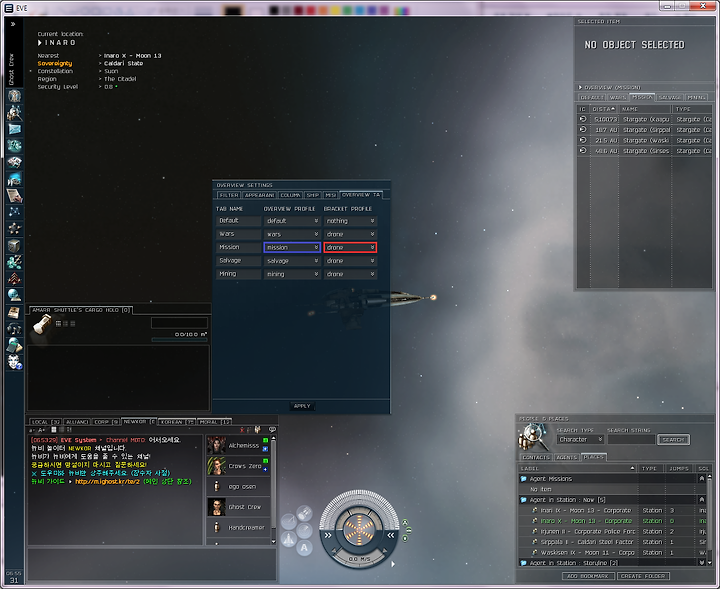Open the Assets cube icon
The image size is (720, 589).
point(14,246)
